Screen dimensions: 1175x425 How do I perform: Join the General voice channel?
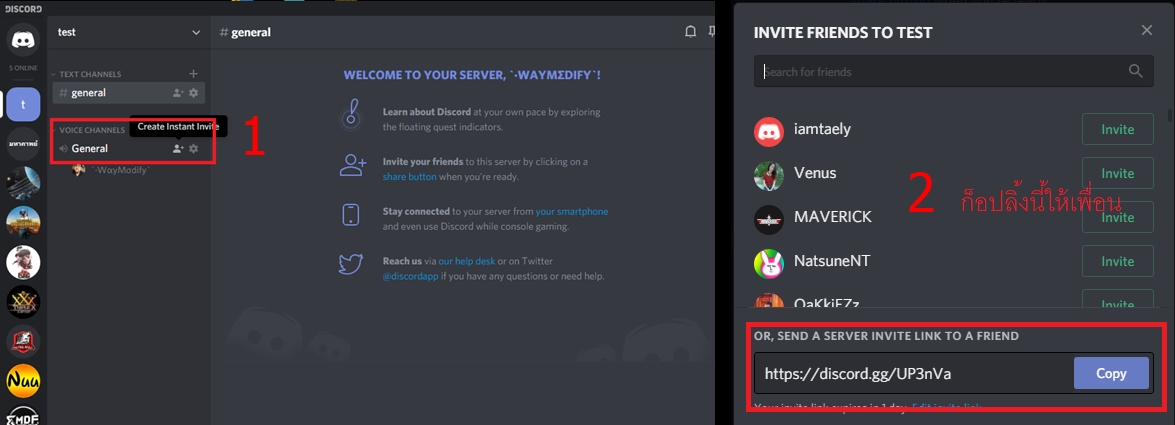pyautogui.click(x=128, y=148)
